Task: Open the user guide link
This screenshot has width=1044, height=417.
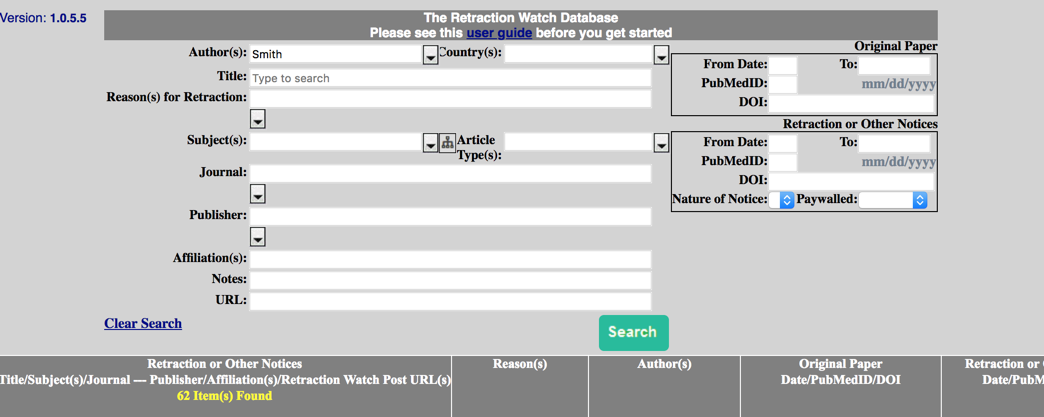Action: pyautogui.click(x=498, y=33)
